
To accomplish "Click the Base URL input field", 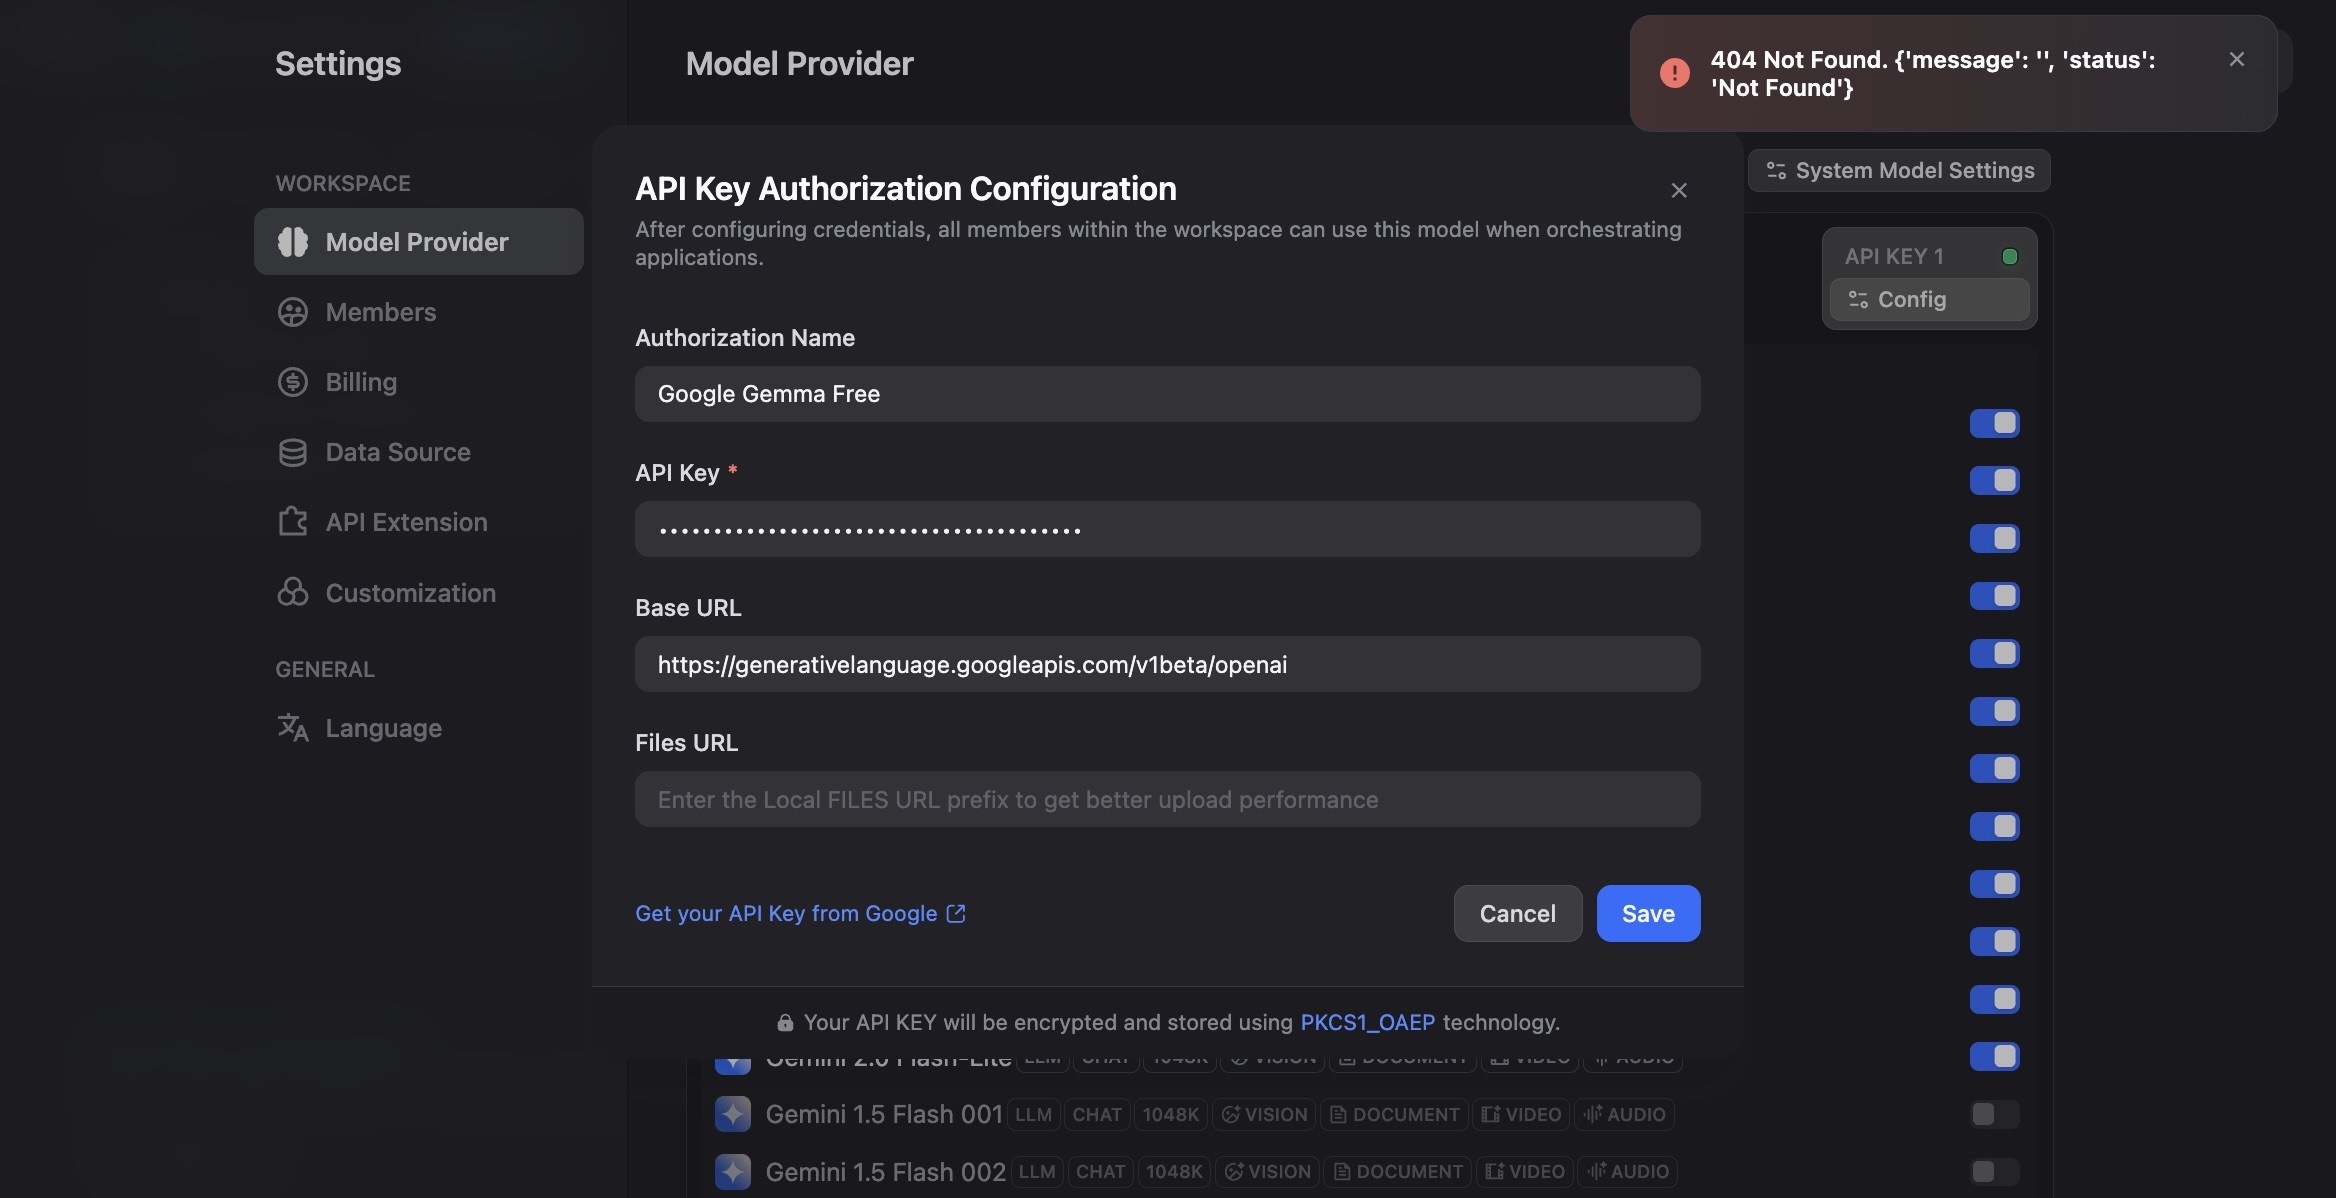I will (x=1167, y=664).
